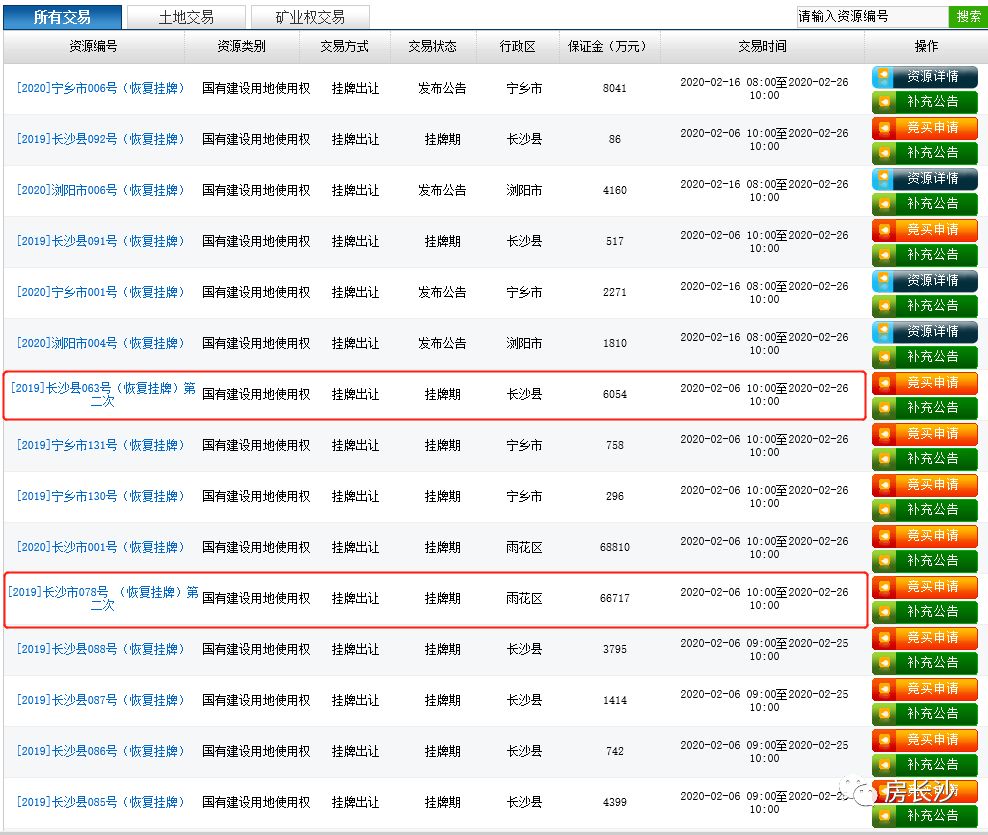Open link [2019]长沙县088号（恢复挂牌）

tap(101, 649)
